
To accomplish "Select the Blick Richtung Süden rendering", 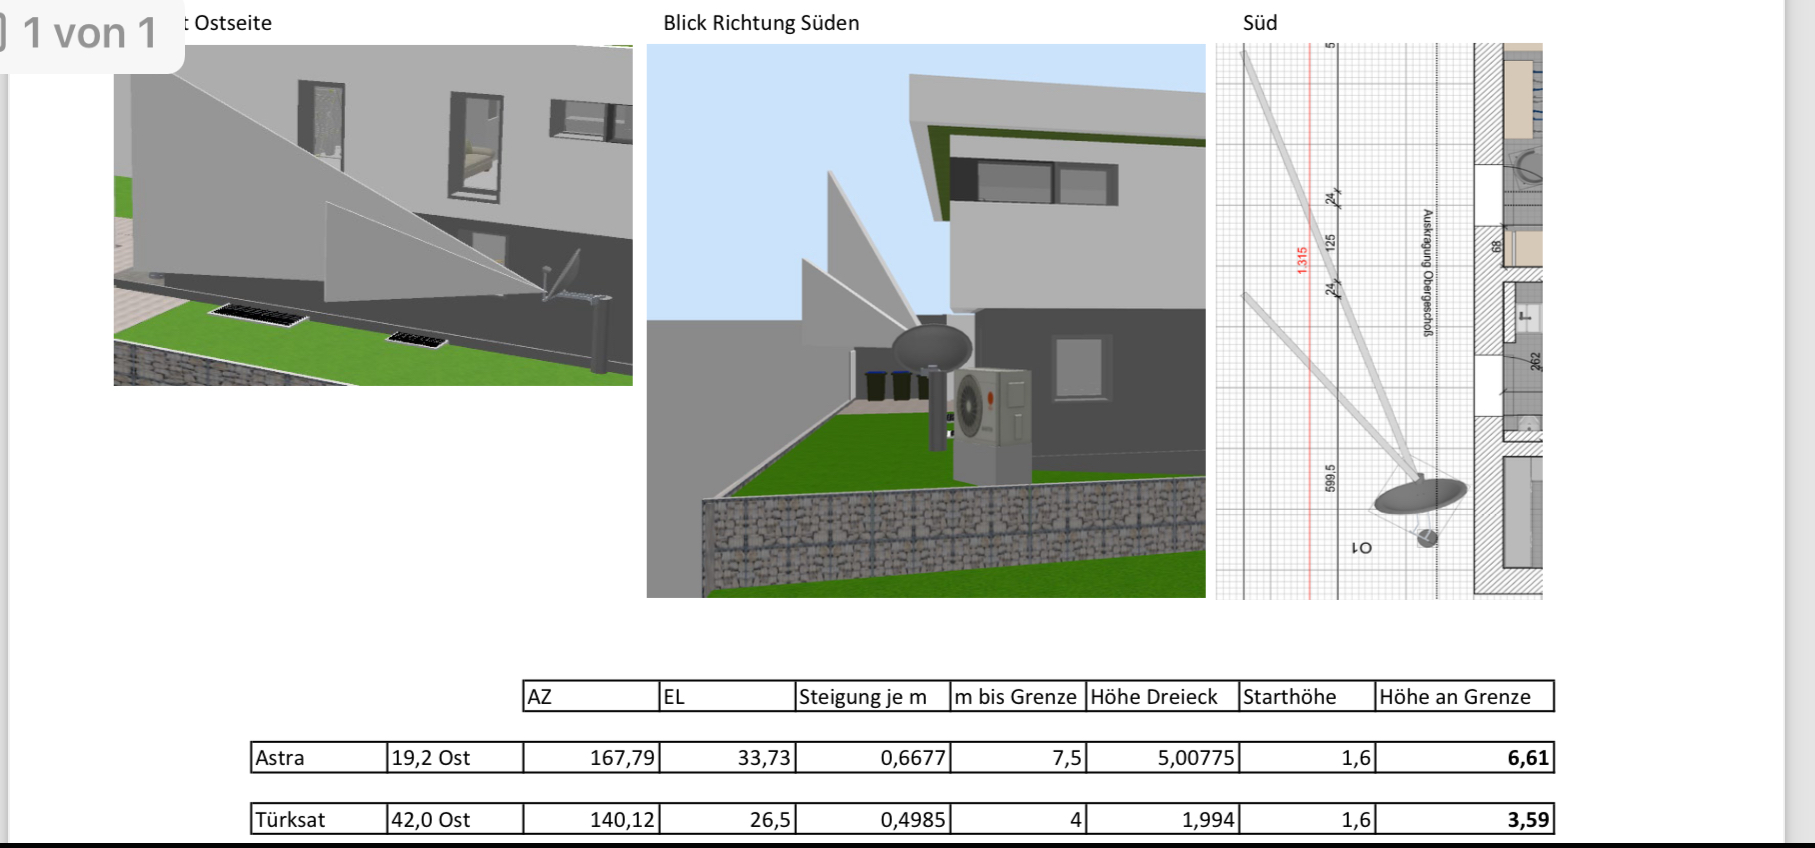I will tap(925, 320).
